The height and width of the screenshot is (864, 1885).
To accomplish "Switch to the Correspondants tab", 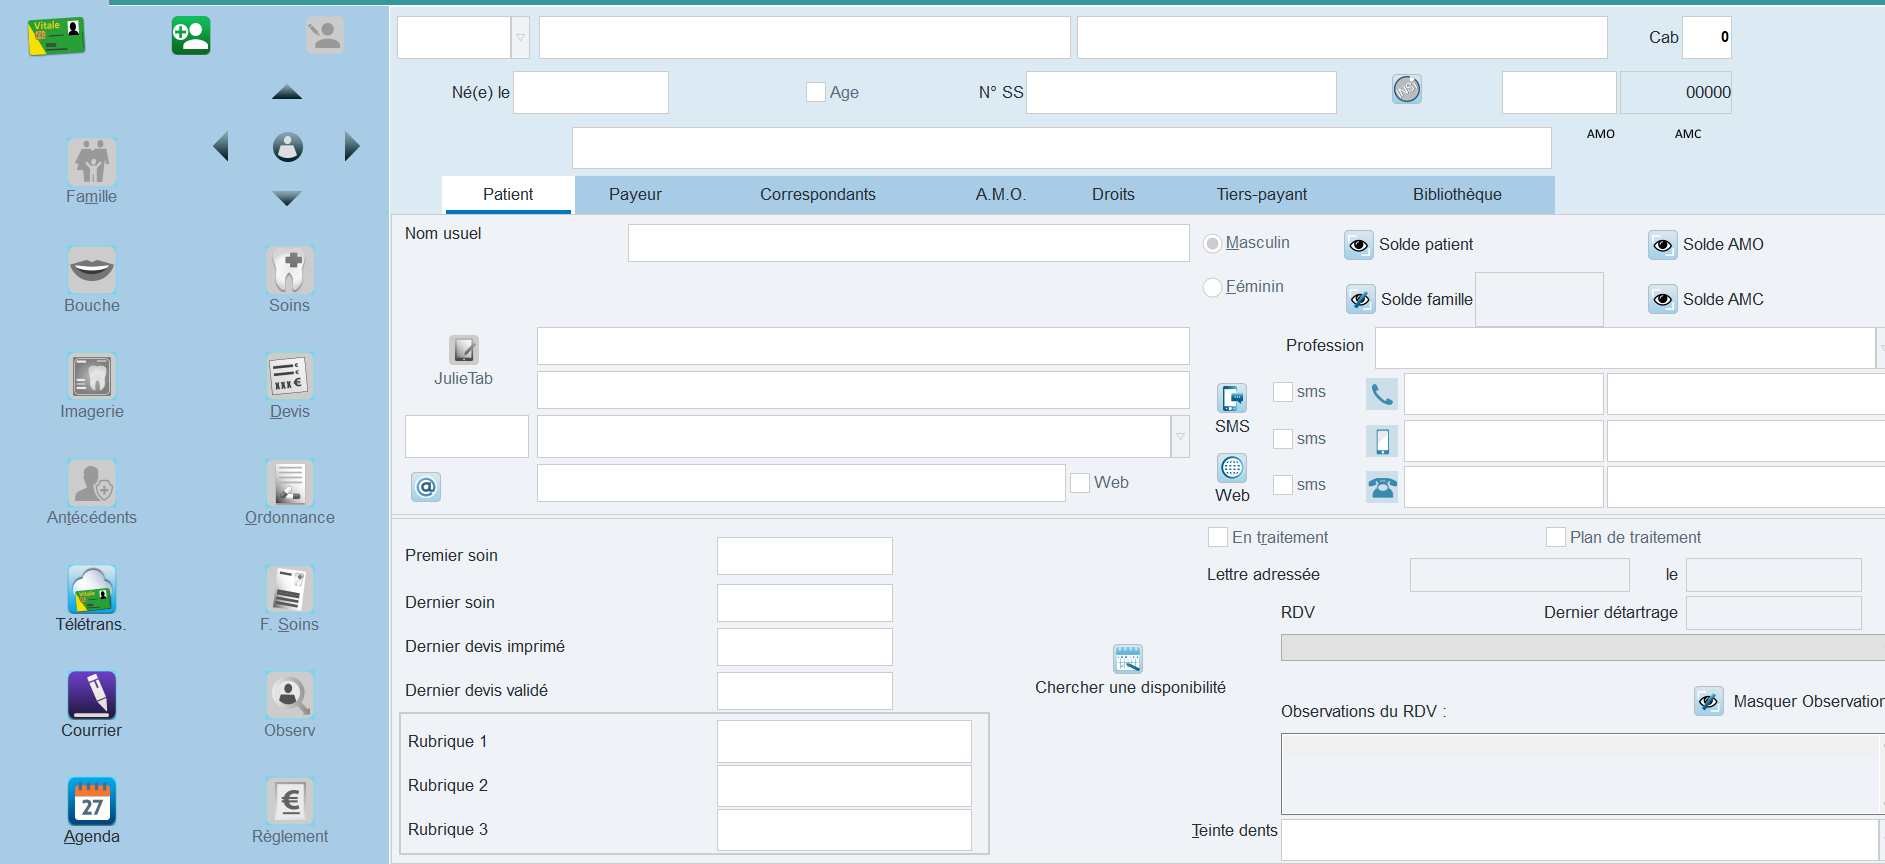I will pyautogui.click(x=818, y=195).
